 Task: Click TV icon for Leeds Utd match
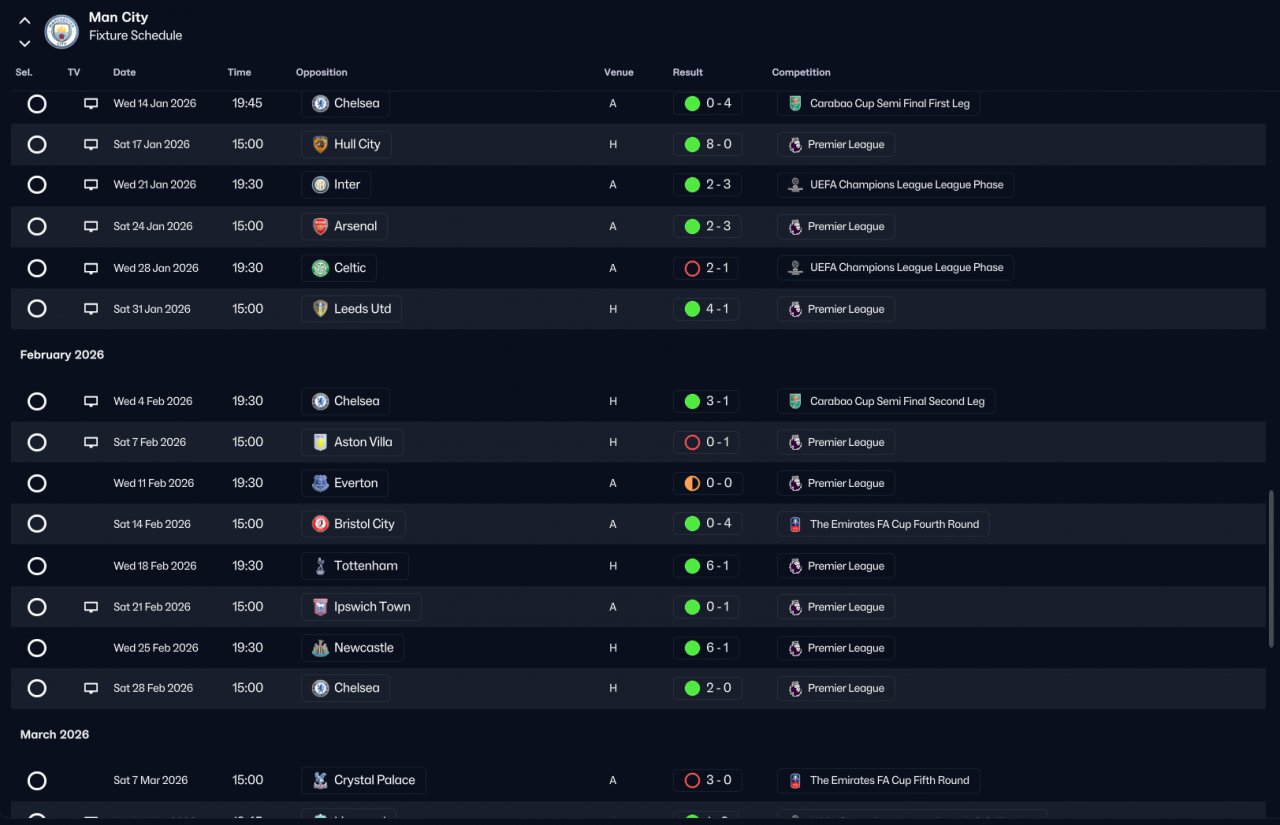pyautogui.click(x=91, y=309)
